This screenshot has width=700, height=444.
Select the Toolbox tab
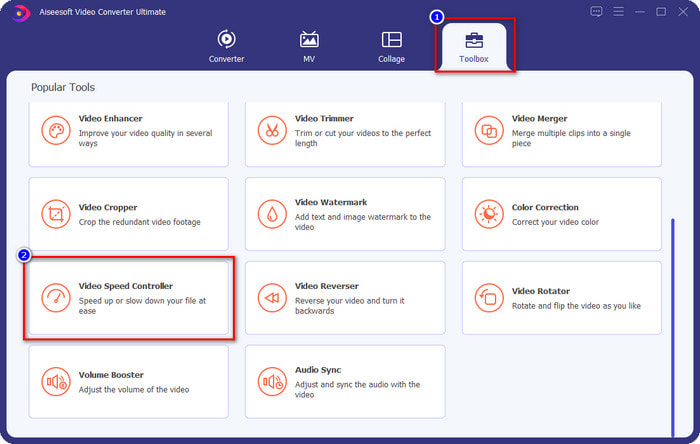[474, 47]
